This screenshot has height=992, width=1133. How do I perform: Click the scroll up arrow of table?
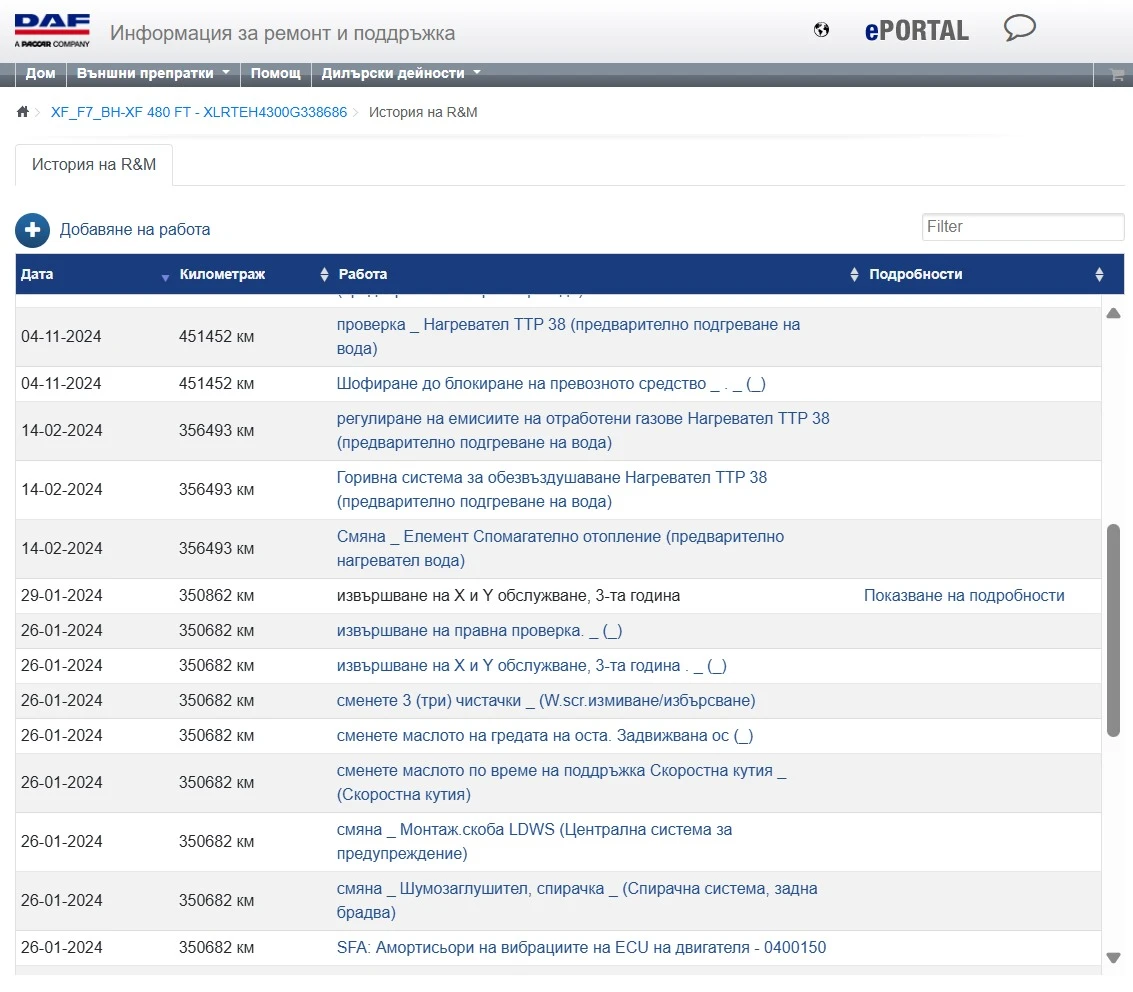[x=1113, y=313]
